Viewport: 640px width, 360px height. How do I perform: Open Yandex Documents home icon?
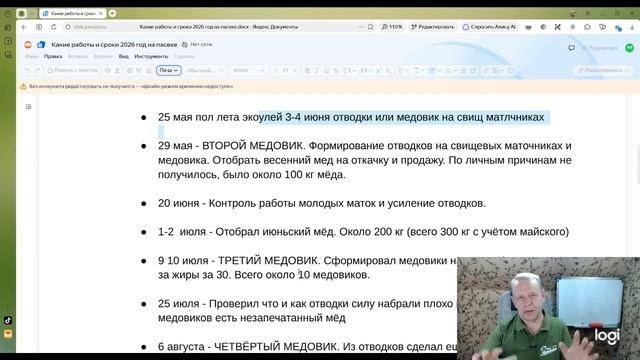click(41, 44)
